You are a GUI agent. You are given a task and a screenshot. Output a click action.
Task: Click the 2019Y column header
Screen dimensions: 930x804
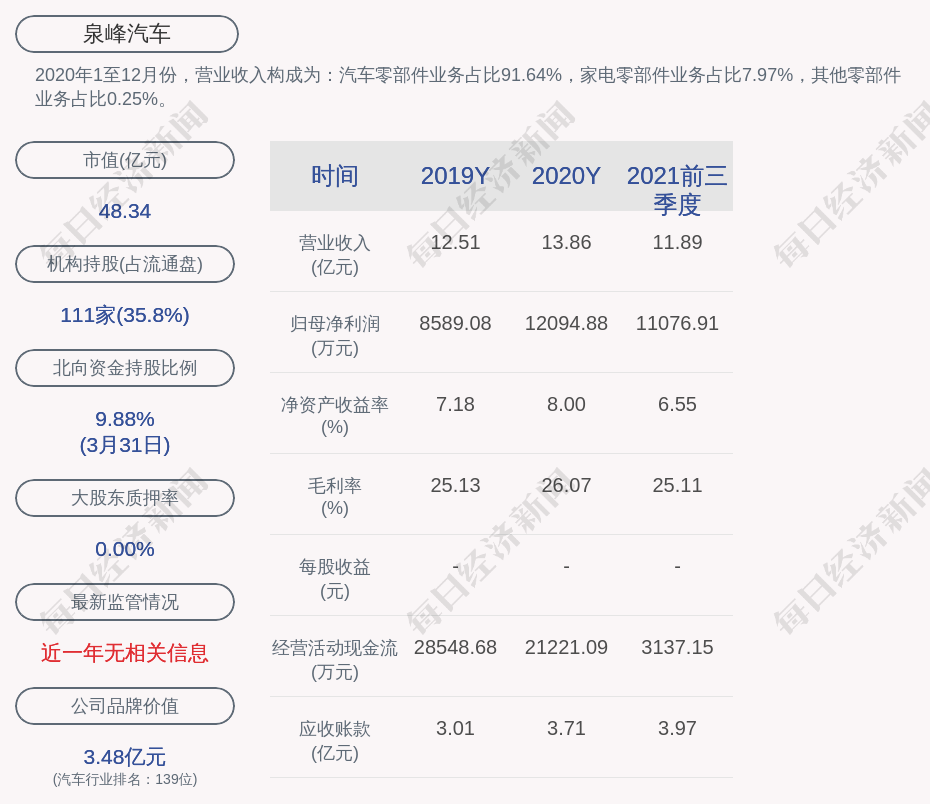[456, 176]
